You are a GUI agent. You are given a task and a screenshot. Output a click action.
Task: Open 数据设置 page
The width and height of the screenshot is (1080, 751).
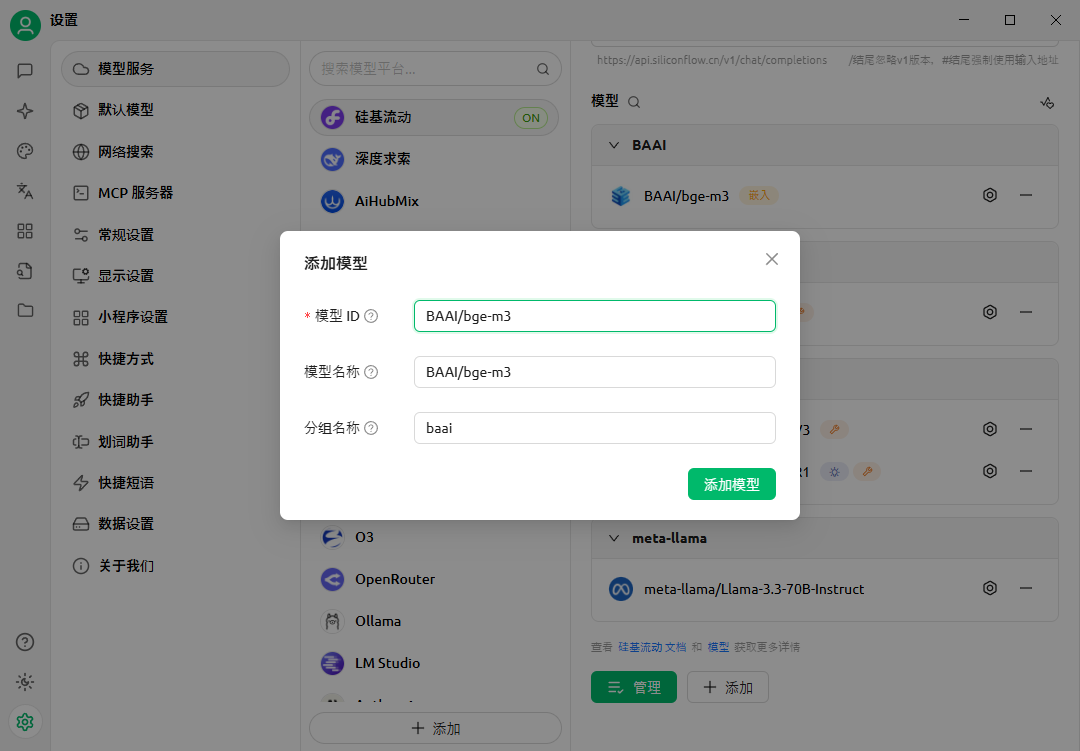(176, 524)
